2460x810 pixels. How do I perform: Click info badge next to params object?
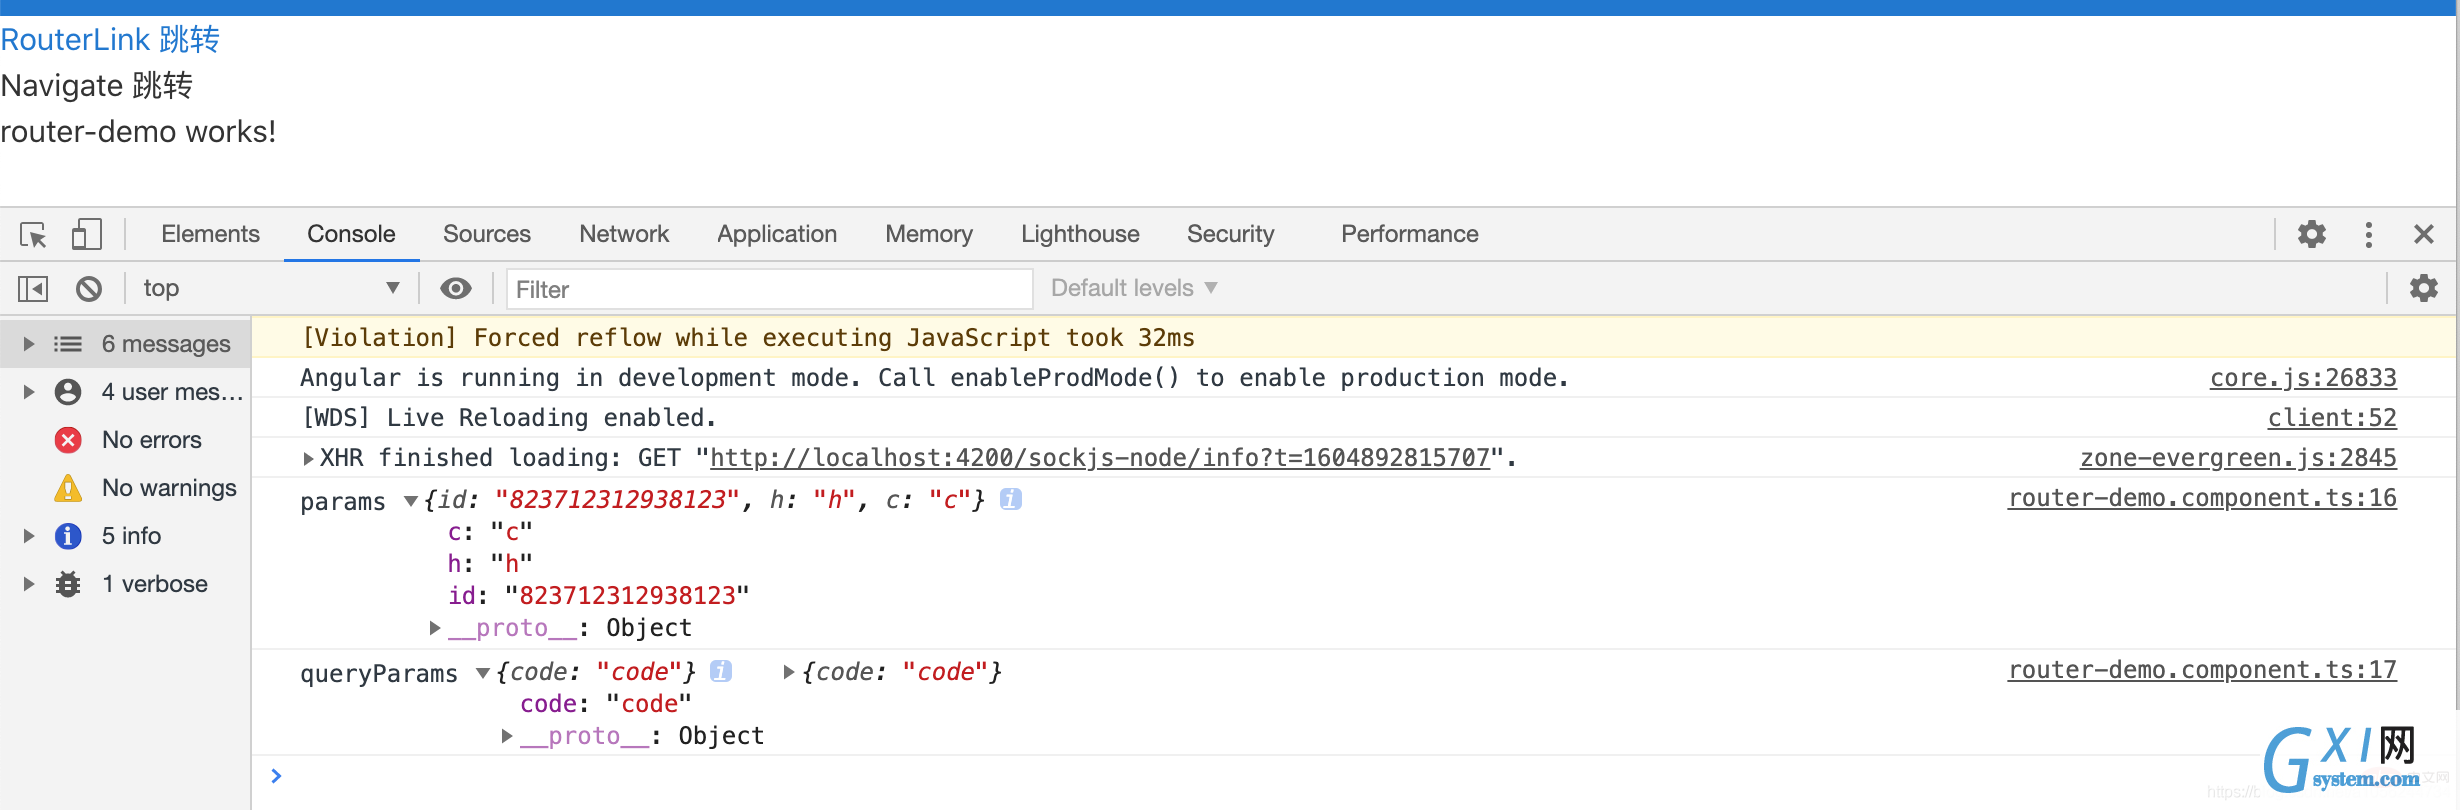tap(1011, 499)
